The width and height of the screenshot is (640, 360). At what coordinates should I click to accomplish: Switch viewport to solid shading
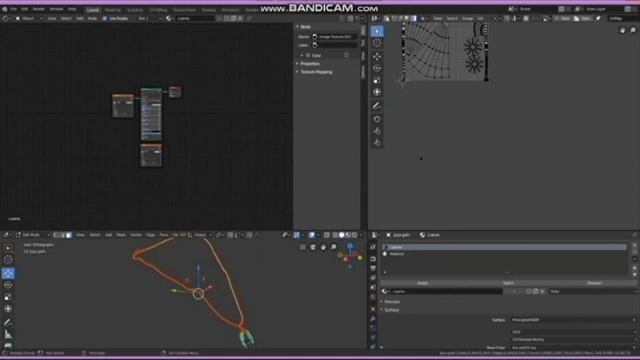tap(342, 235)
